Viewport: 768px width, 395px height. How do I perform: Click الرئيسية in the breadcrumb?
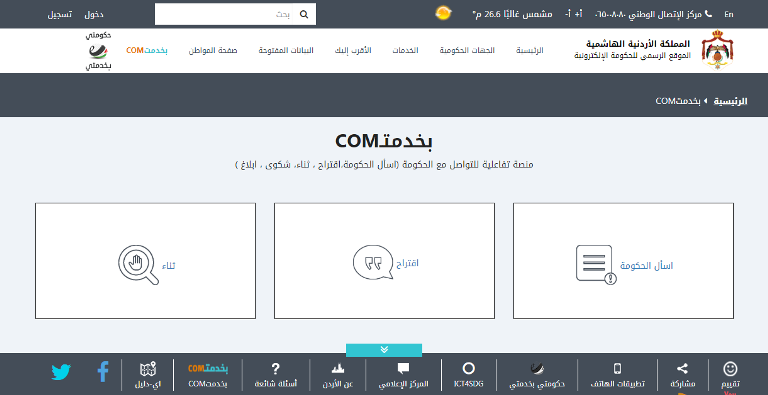[730, 101]
